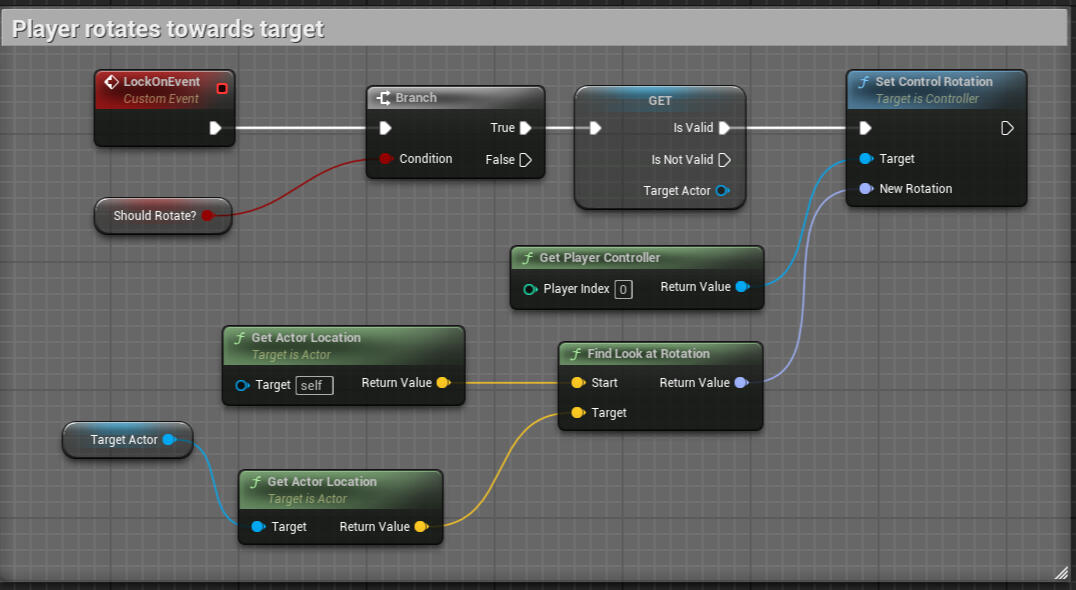Click the Target Actor variable output pin
The height and width of the screenshot is (590, 1076).
[169, 440]
